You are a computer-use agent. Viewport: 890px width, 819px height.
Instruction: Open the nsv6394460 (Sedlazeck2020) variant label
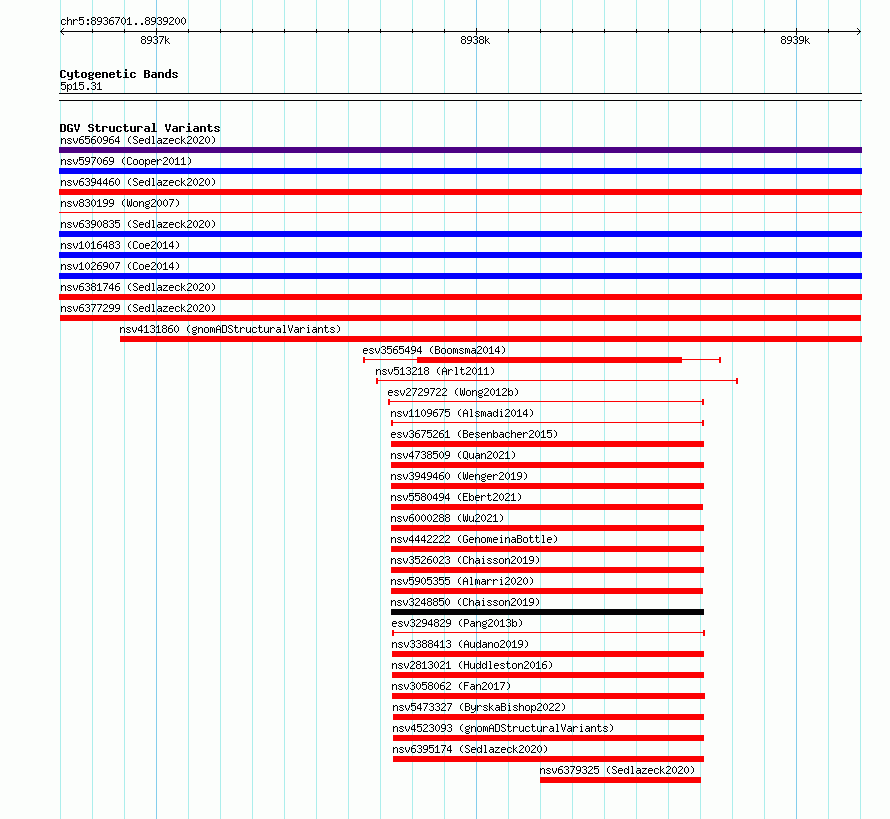(138, 182)
